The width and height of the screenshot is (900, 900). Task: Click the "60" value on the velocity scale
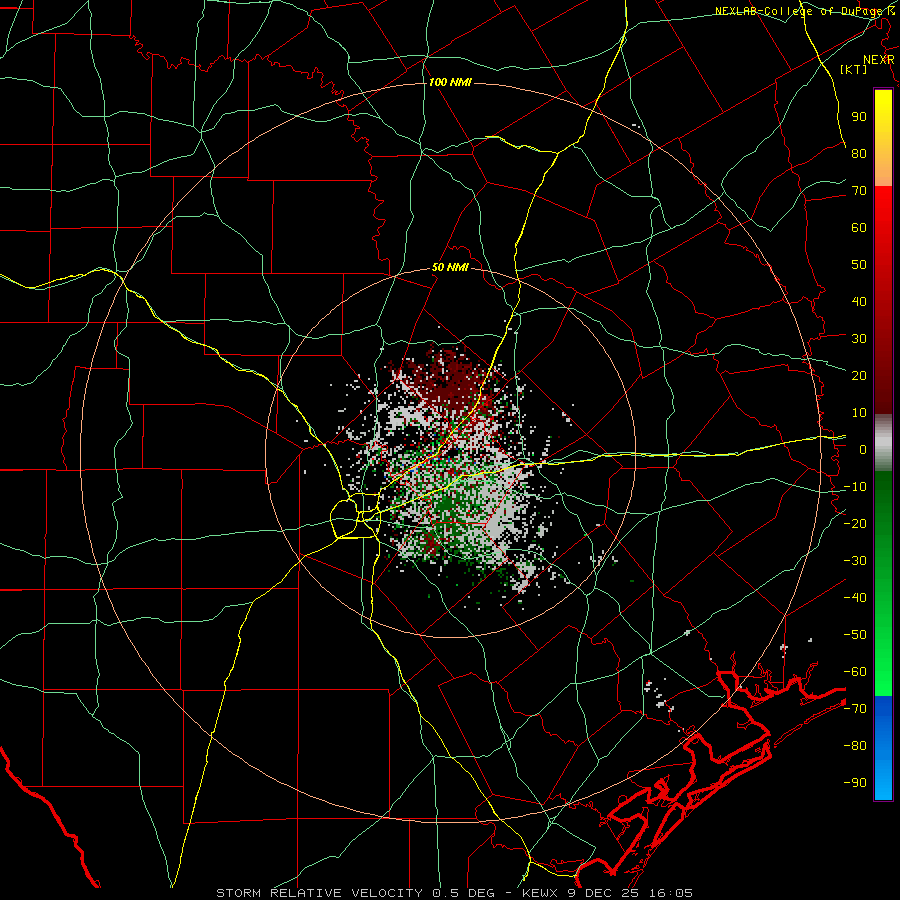pyautogui.click(x=859, y=227)
